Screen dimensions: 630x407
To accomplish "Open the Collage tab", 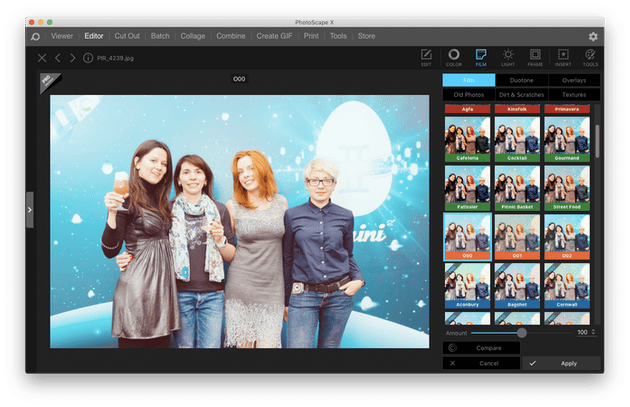I will (x=192, y=36).
